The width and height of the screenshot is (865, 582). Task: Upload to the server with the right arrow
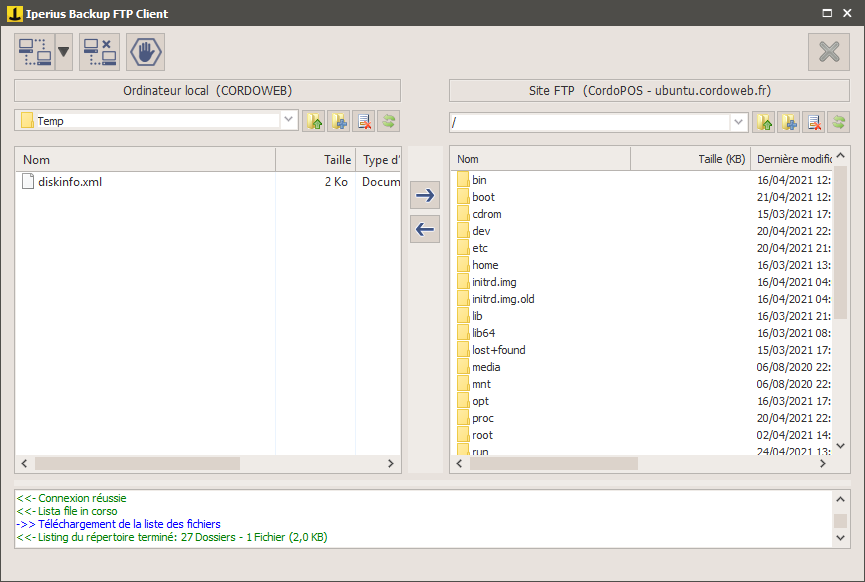tap(425, 195)
